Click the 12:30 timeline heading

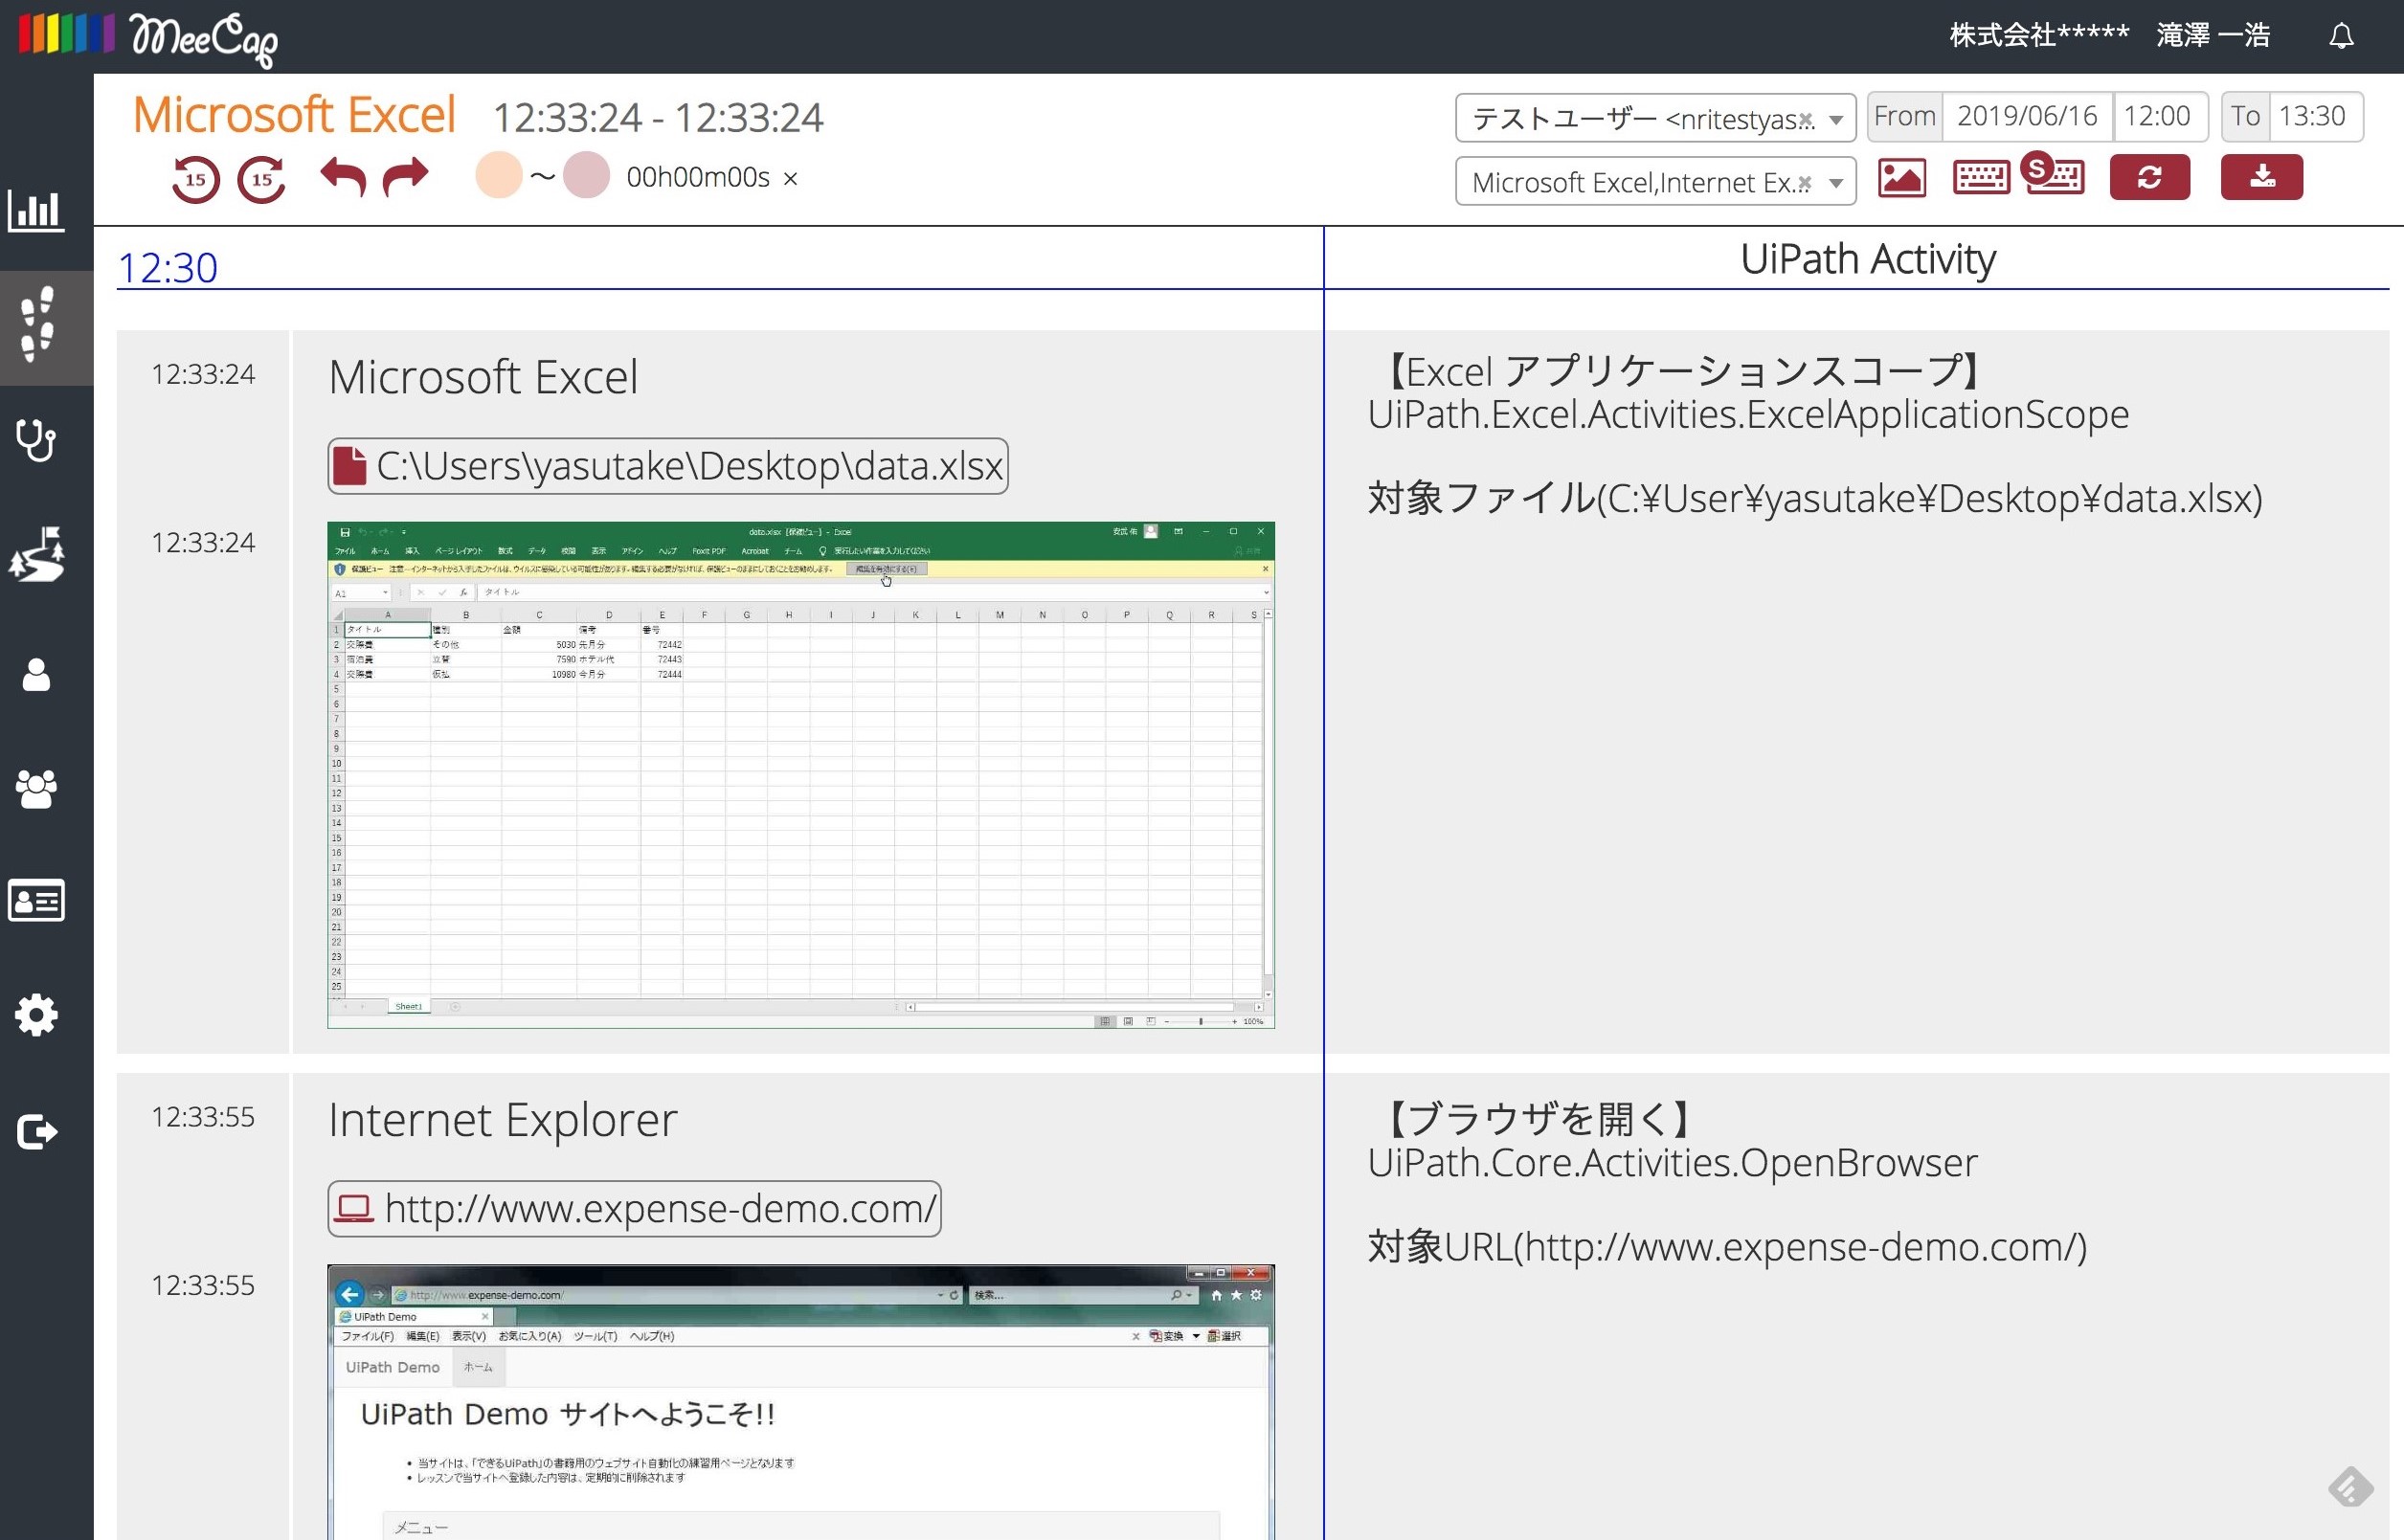(x=168, y=267)
